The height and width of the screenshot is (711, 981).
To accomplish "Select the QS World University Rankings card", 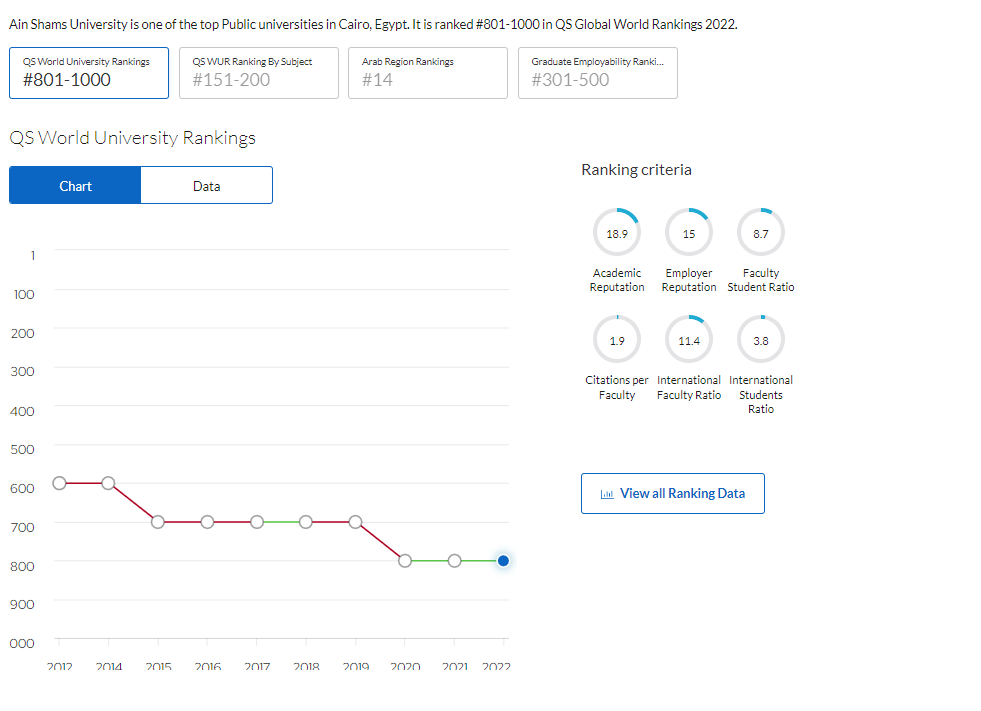I will 89,73.
